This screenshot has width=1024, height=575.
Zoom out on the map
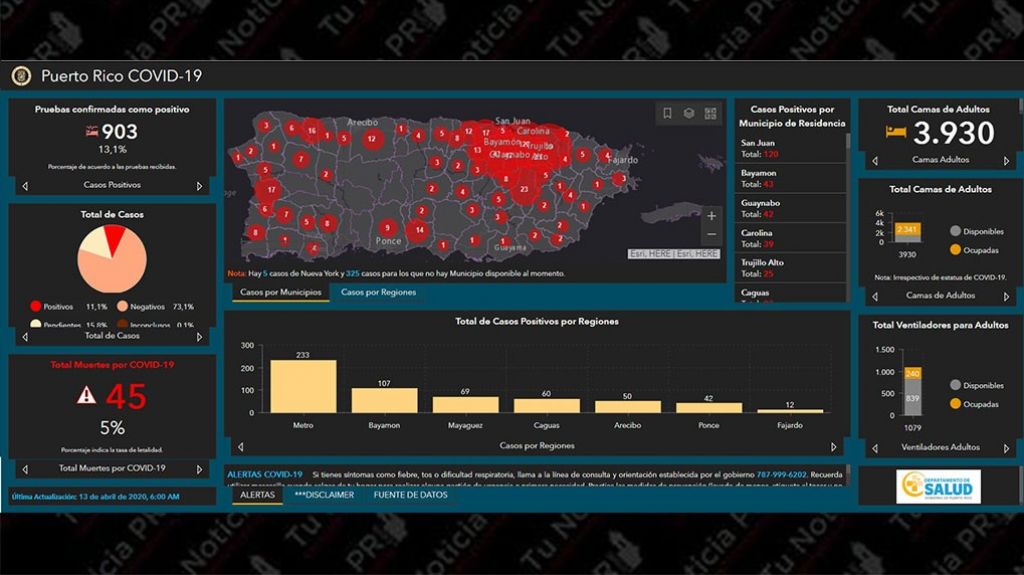711,234
